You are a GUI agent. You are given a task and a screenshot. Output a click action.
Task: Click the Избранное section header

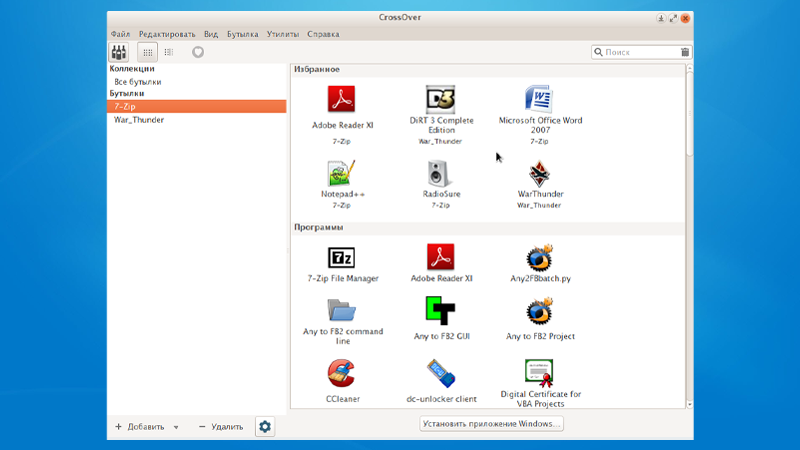(317, 69)
